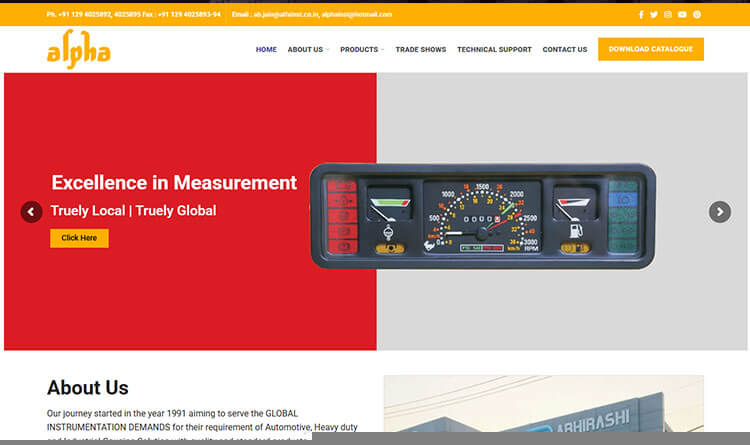Open the Twitter social icon

tap(654, 14)
